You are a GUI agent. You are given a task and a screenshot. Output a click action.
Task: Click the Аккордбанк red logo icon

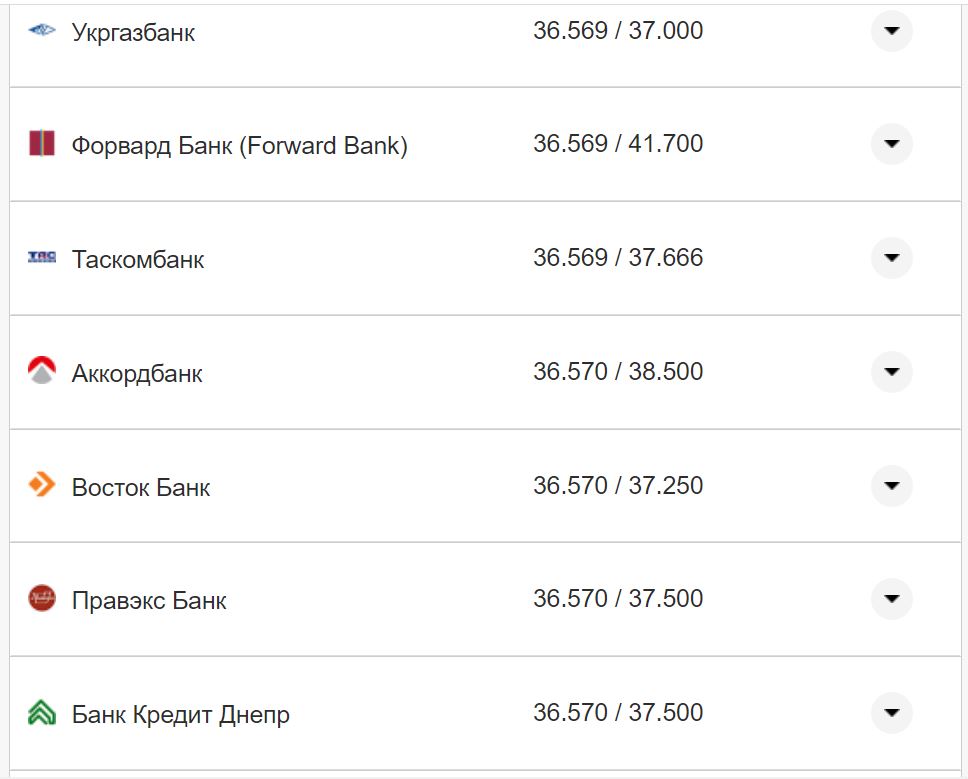pyautogui.click(x=42, y=371)
